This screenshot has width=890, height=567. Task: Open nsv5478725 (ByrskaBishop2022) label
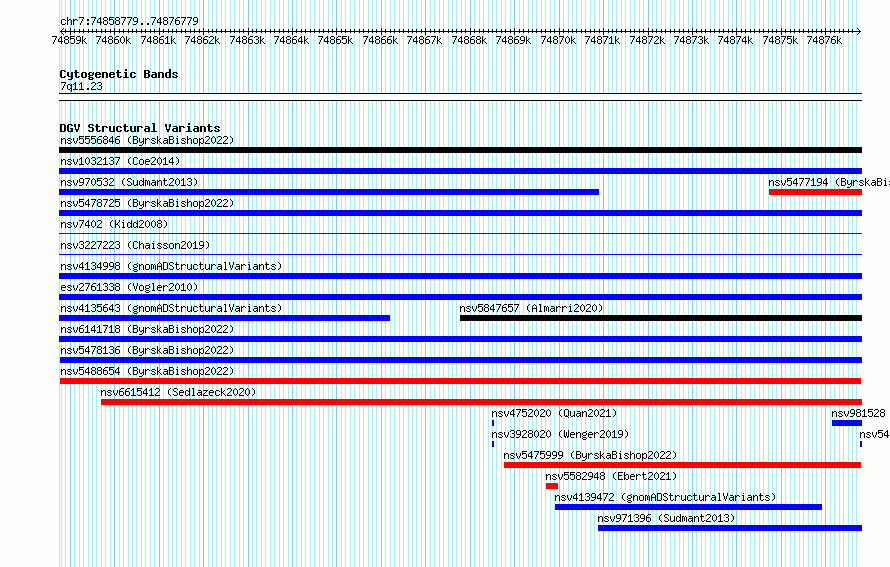pos(147,203)
